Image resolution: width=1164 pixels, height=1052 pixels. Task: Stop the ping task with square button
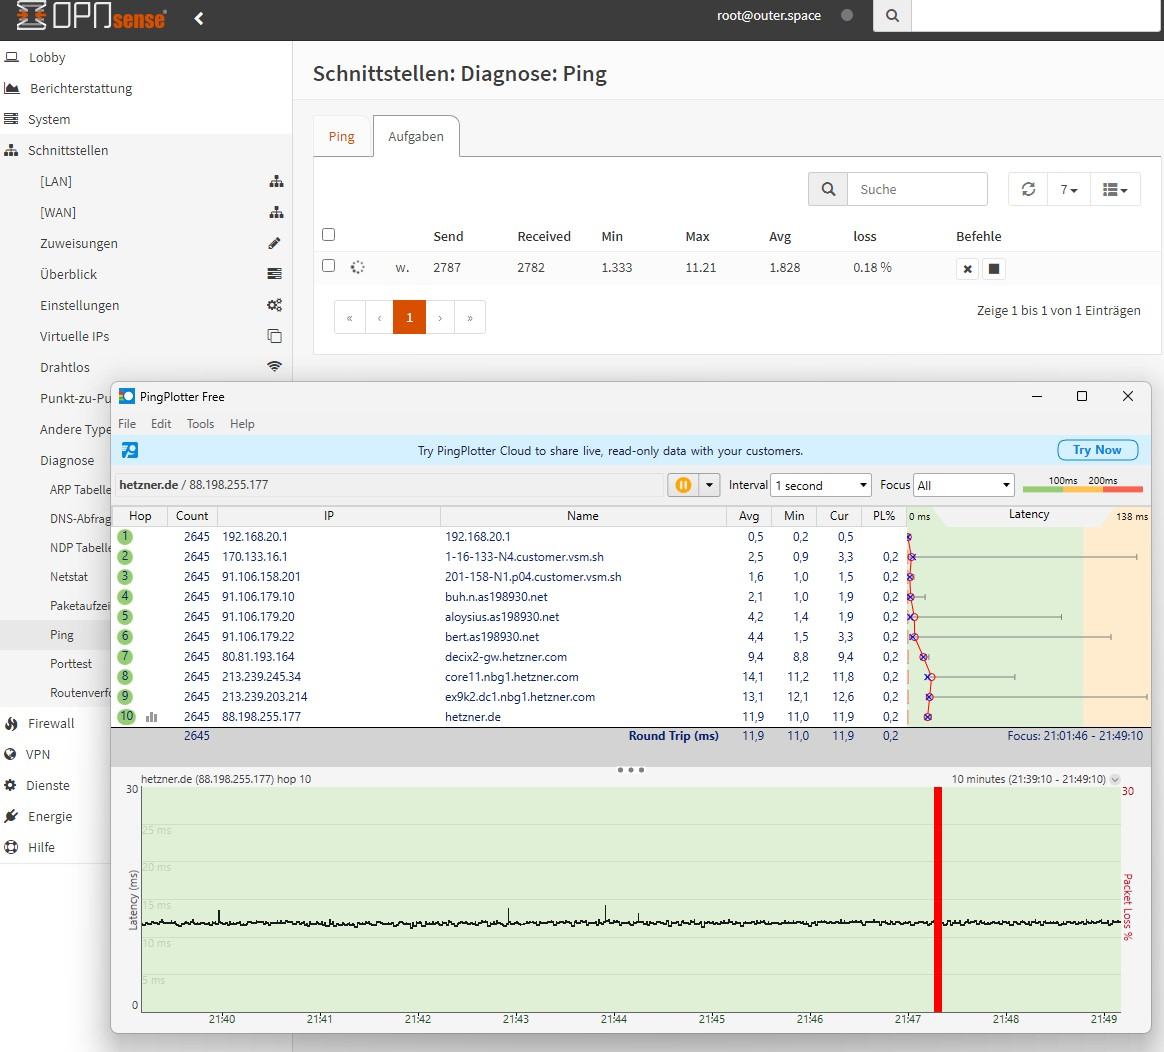(994, 269)
